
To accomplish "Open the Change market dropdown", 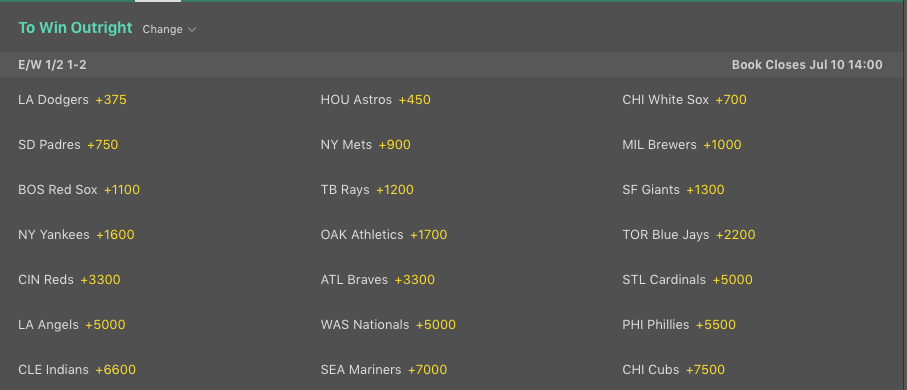I will [x=169, y=29].
